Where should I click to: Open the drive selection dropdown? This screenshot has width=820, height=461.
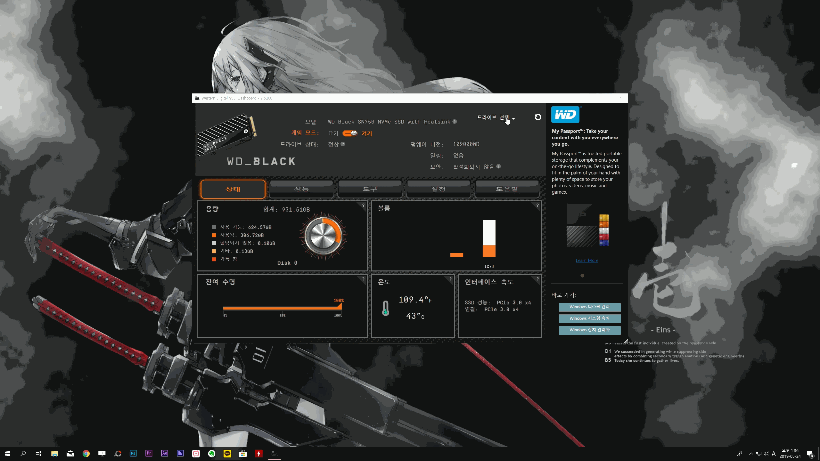click(x=496, y=118)
